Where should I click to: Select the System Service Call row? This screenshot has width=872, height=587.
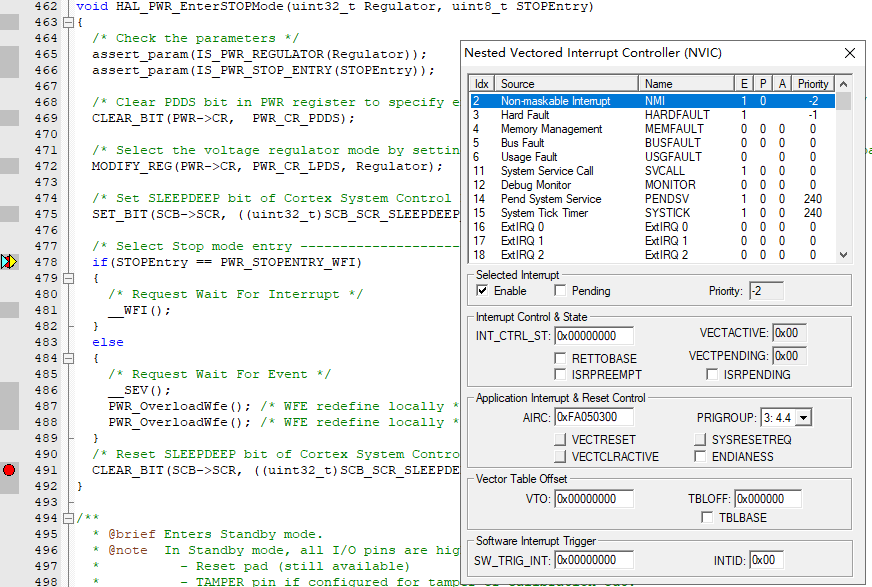coord(652,171)
